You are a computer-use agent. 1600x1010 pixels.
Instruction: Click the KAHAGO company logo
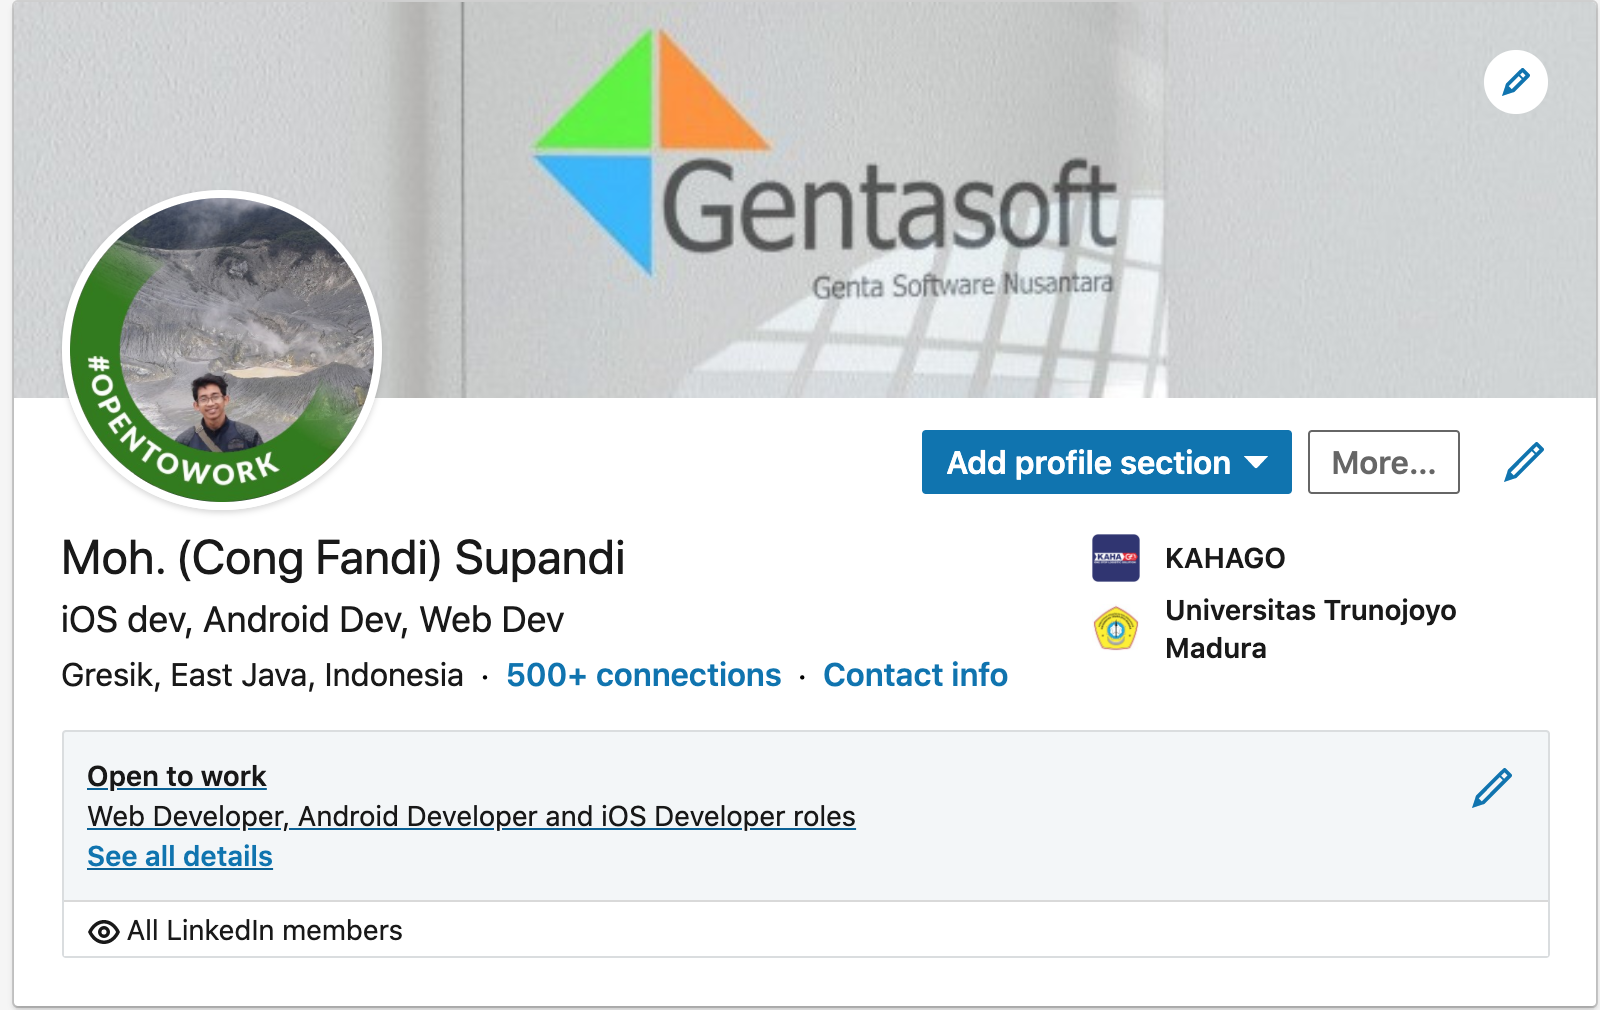1115,558
